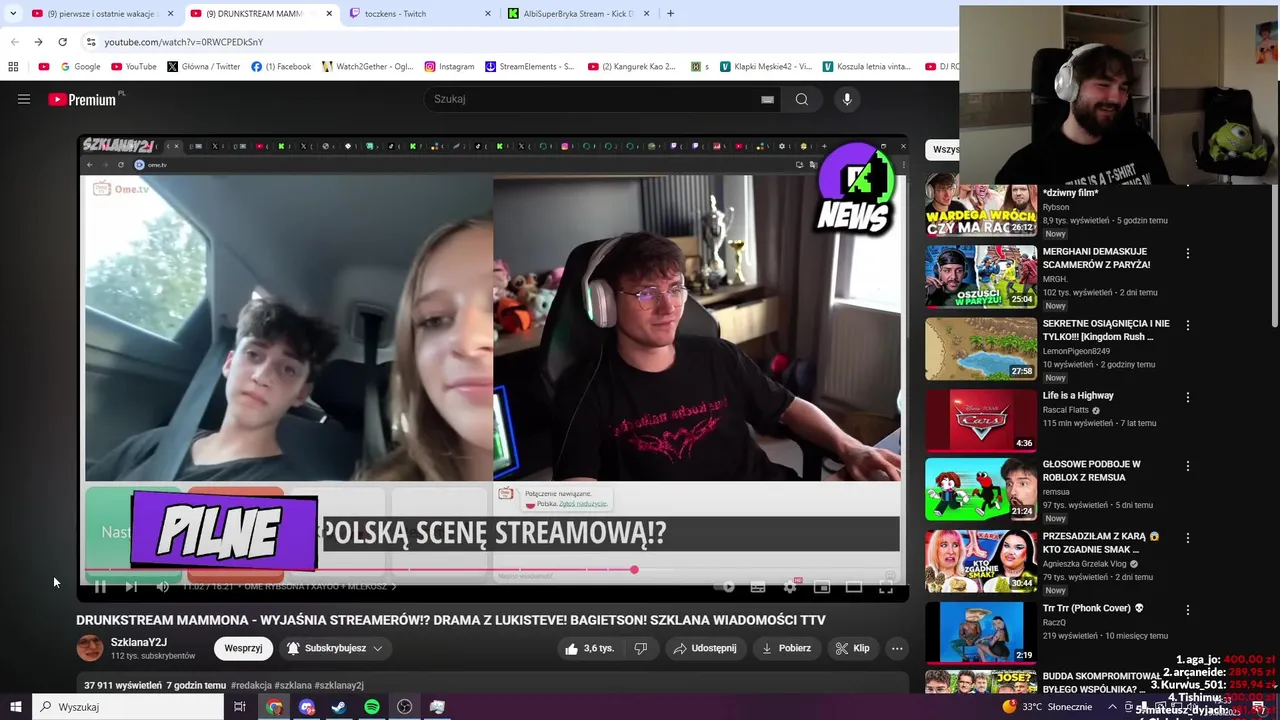Click the Wesprzyj button
Screen dimensions: 1280x720
tap(243, 648)
